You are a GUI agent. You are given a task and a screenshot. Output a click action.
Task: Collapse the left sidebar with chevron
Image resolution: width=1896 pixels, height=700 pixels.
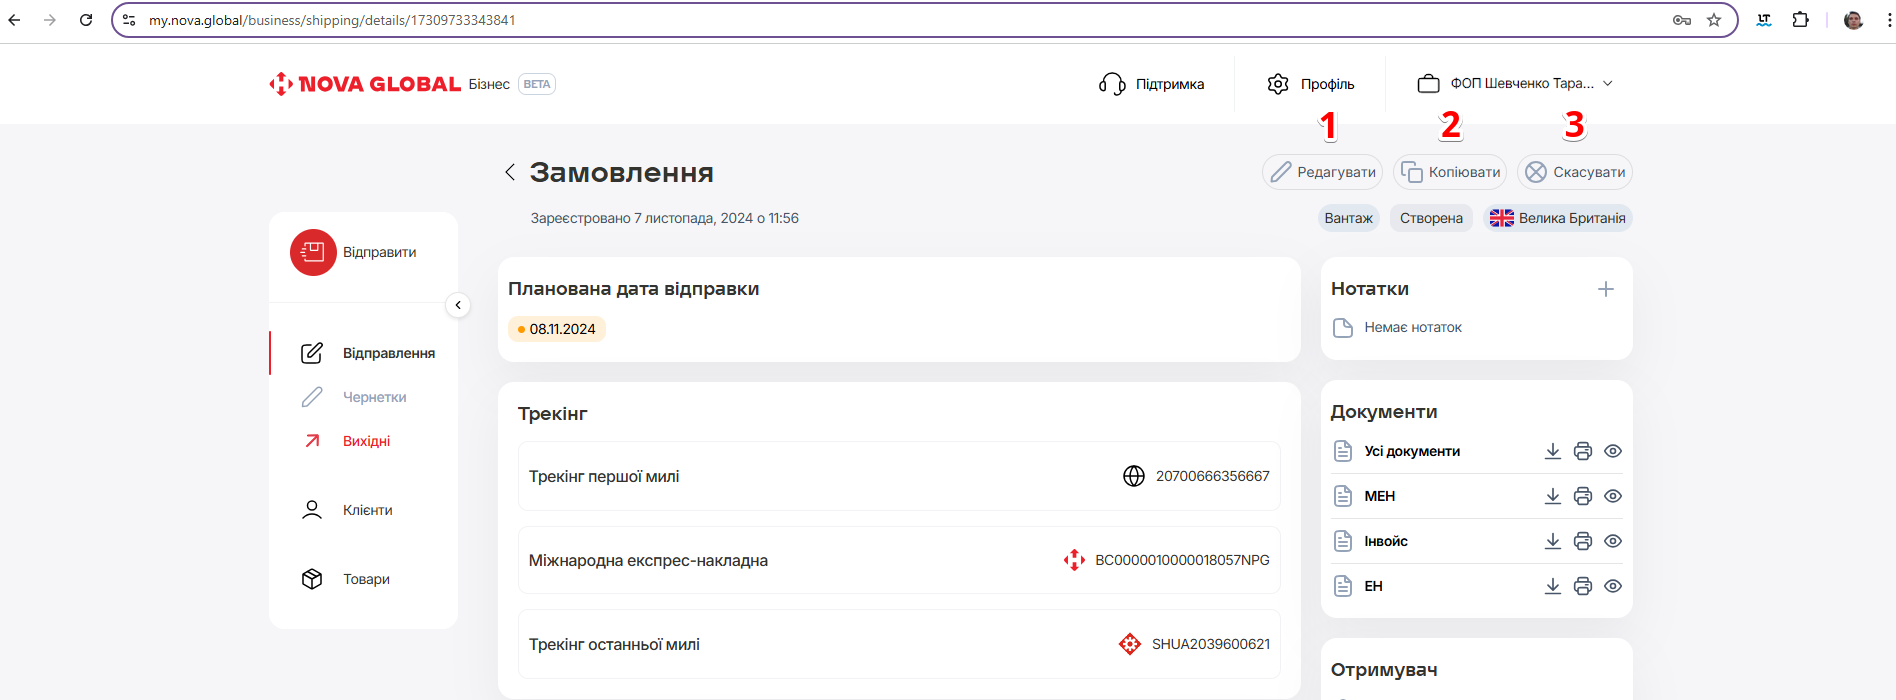(458, 305)
